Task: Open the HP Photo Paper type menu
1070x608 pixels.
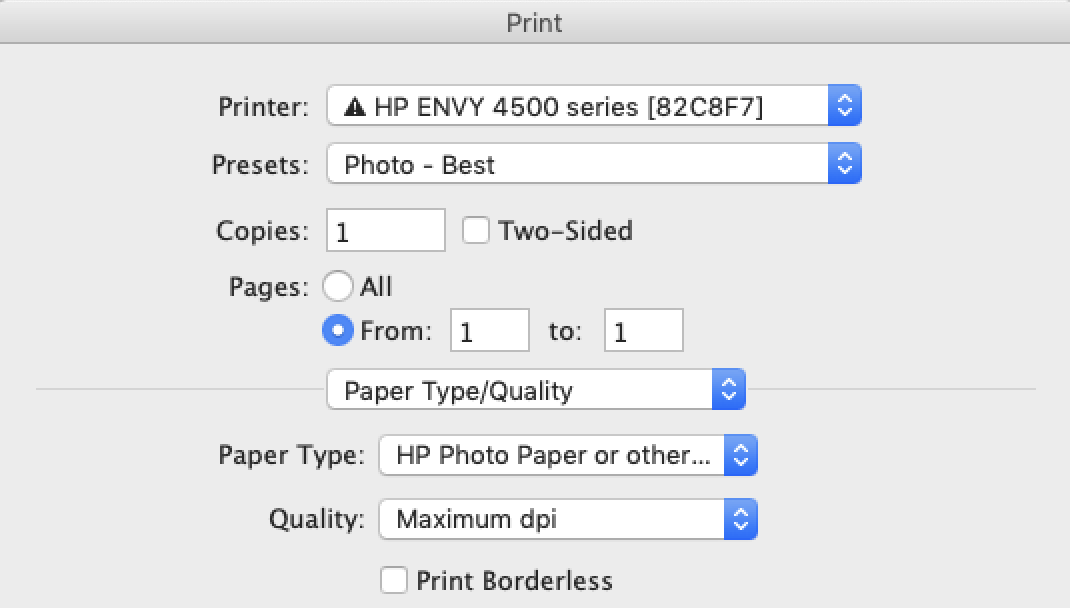Action: 552,456
